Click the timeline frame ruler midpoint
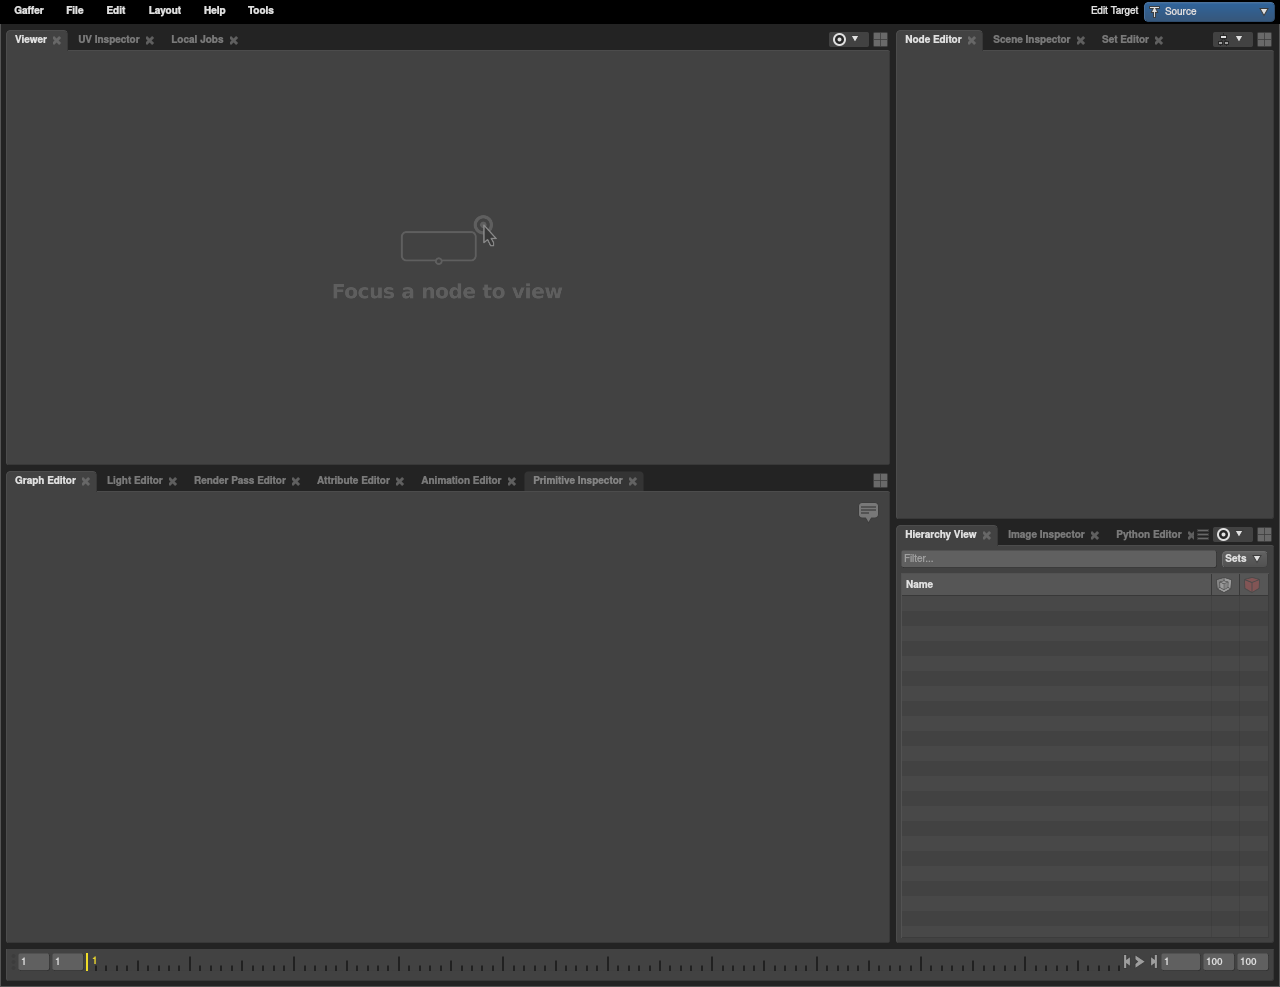 [604, 962]
